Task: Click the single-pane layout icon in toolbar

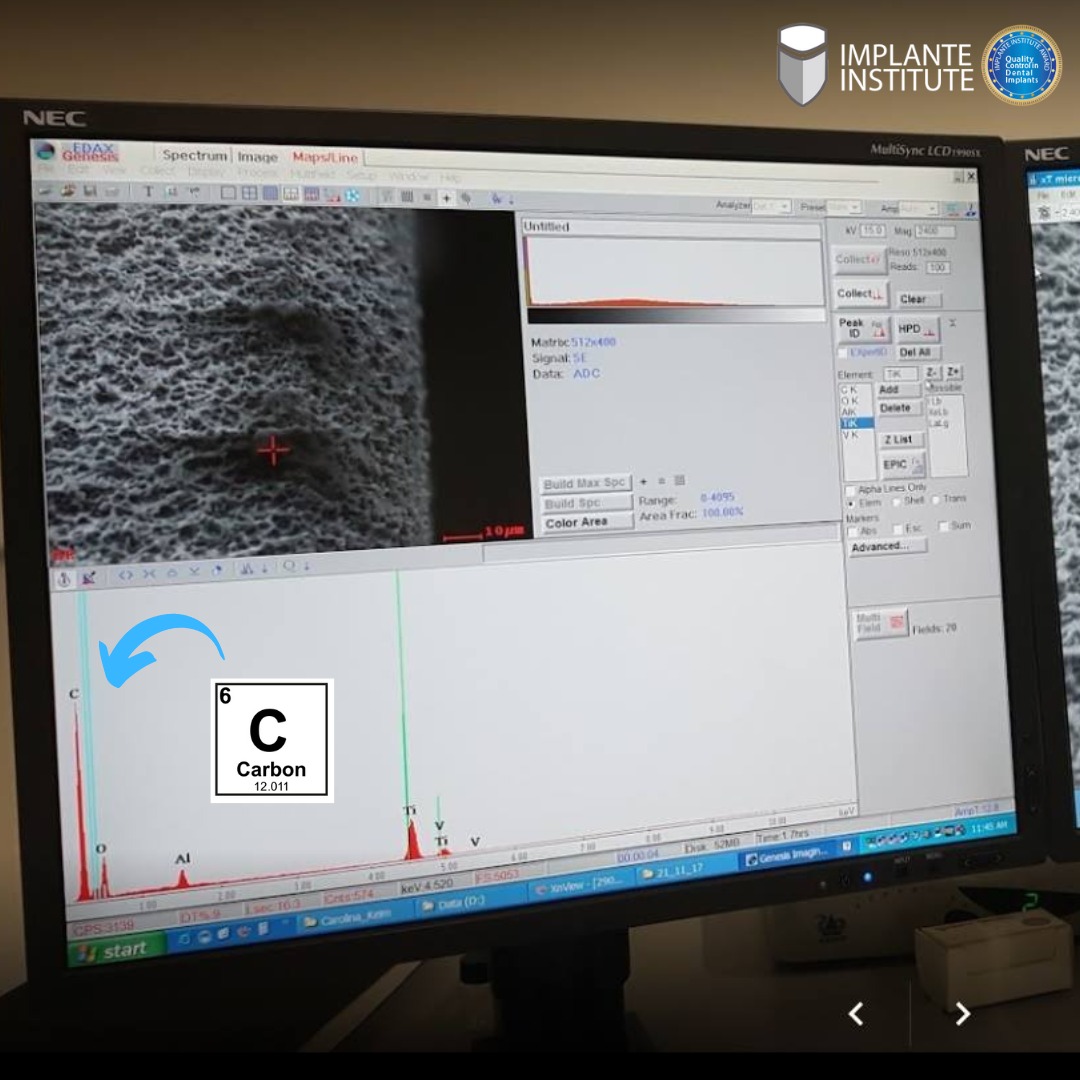Action: click(228, 192)
